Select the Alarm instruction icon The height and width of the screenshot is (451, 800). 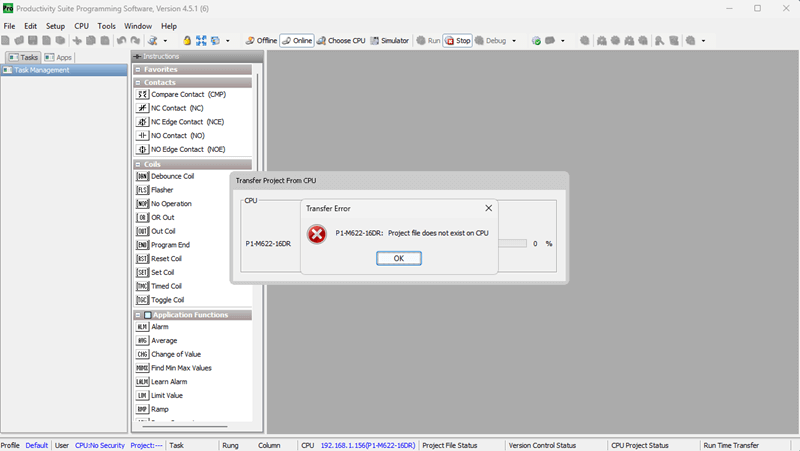pyautogui.click(x=142, y=327)
